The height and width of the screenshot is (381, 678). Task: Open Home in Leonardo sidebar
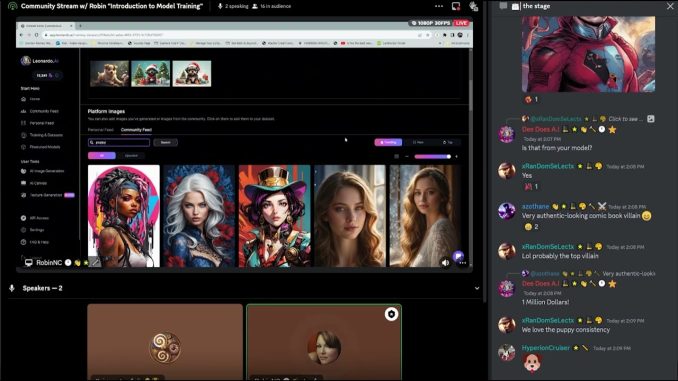pos(31,99)
